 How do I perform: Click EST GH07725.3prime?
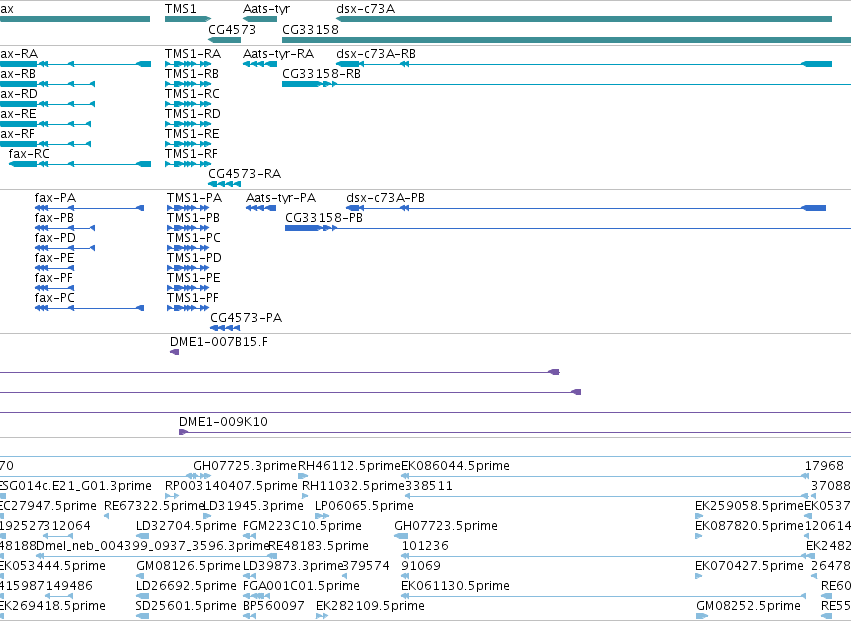245,466
